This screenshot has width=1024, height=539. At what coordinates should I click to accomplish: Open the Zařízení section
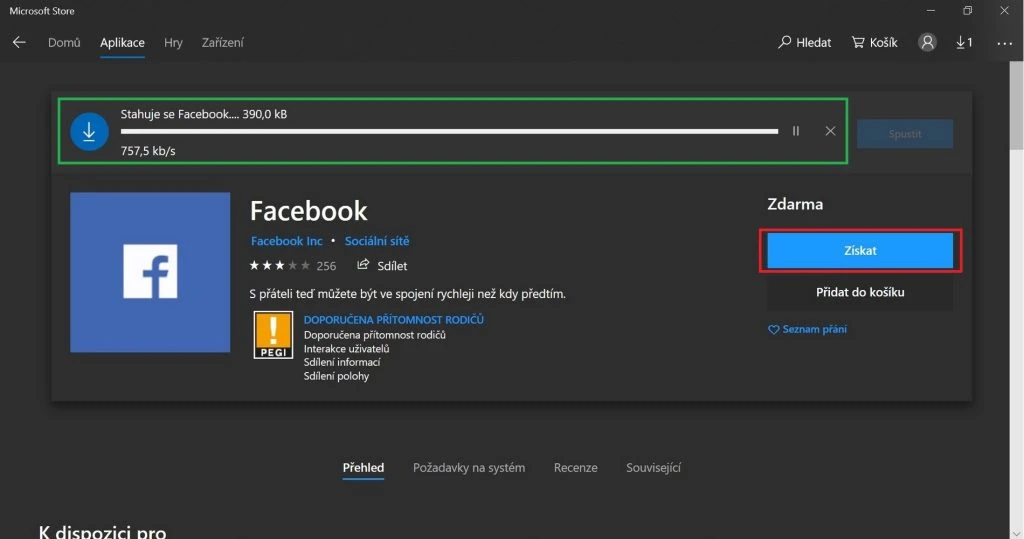(222, 43)
